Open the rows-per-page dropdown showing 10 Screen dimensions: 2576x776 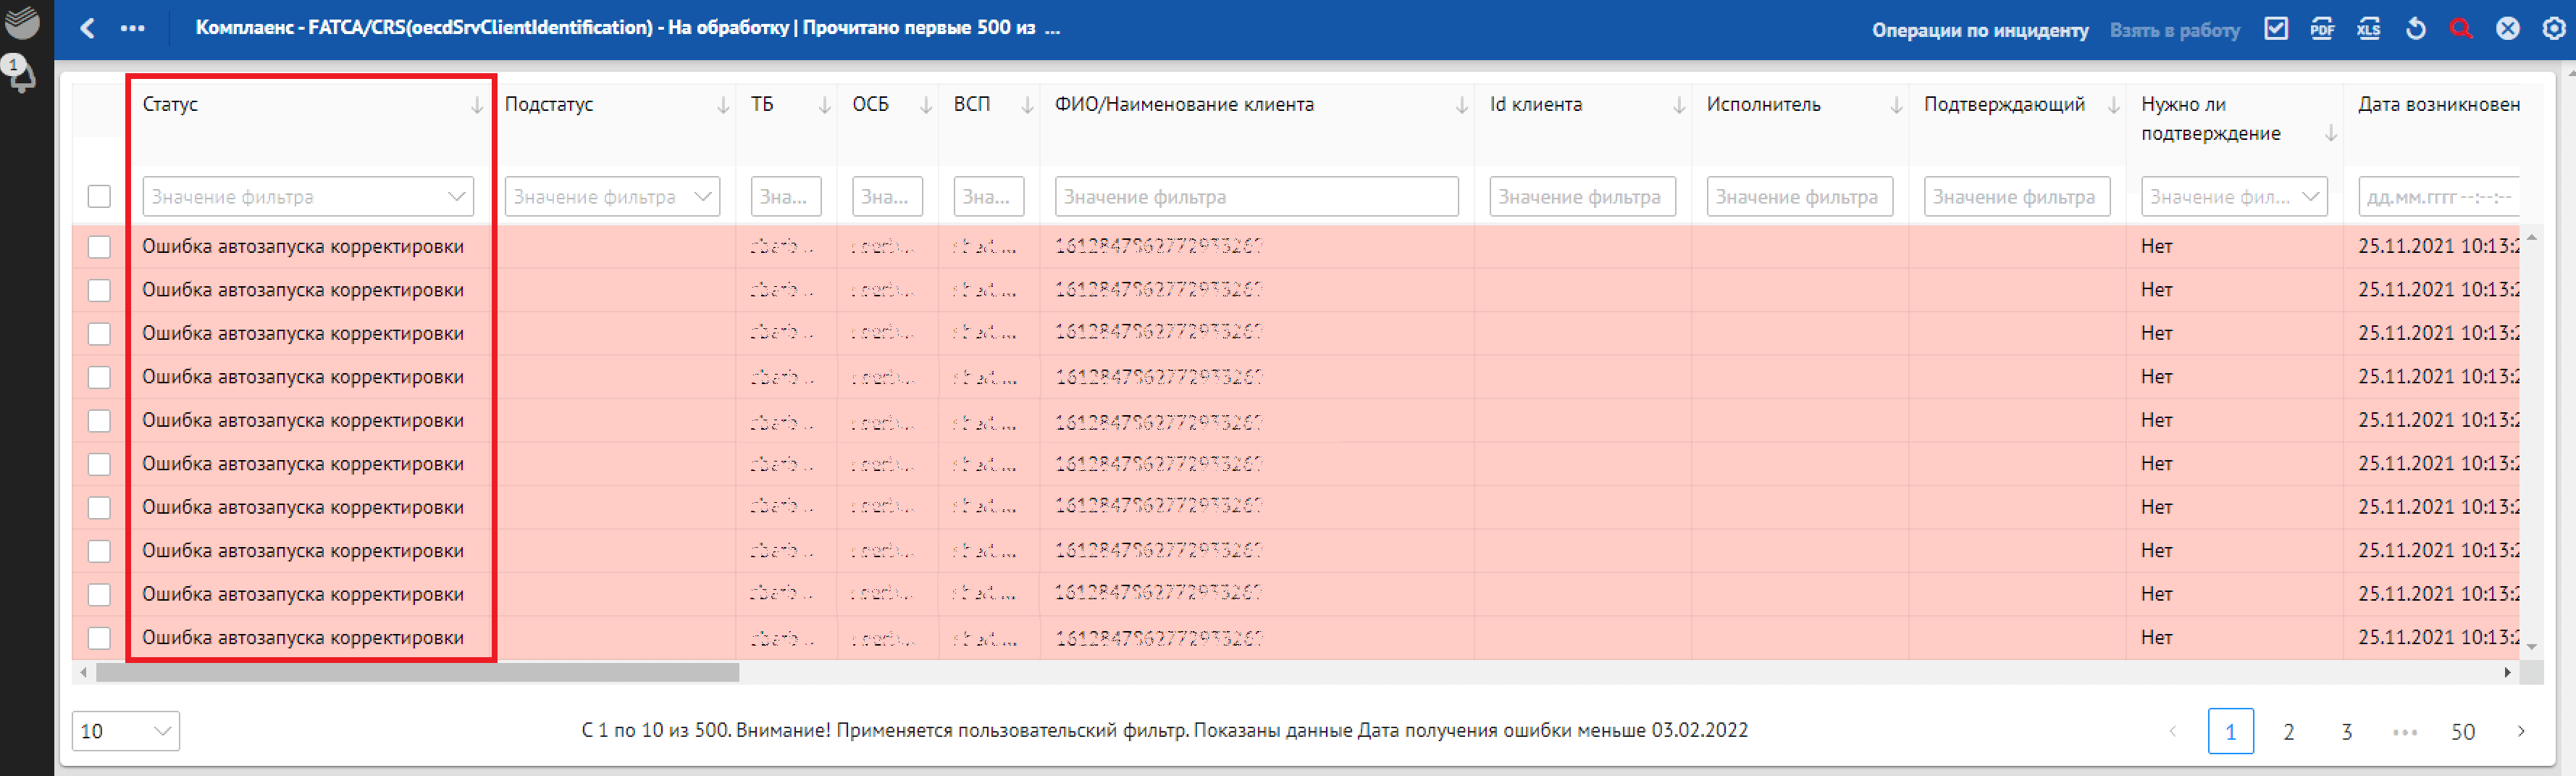point(126,731)
